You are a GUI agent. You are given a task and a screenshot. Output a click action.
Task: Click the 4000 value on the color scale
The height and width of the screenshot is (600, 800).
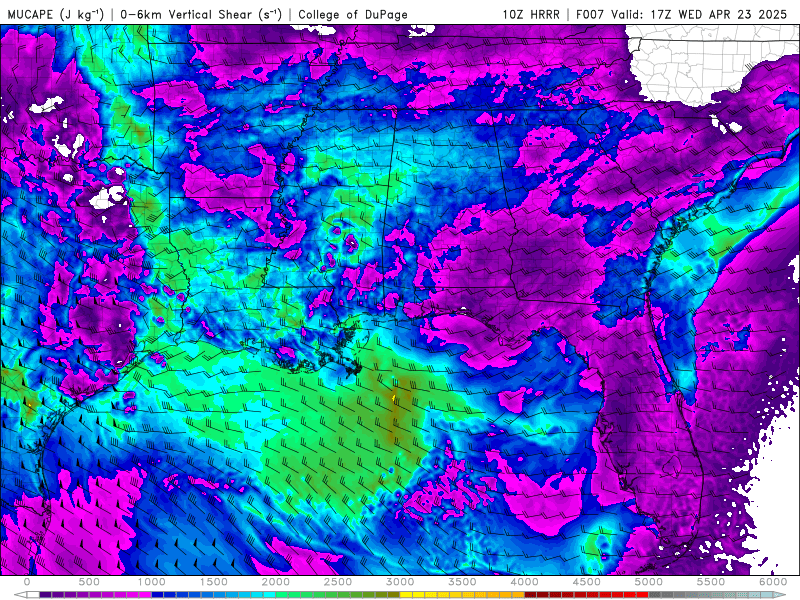coord(524,582)
